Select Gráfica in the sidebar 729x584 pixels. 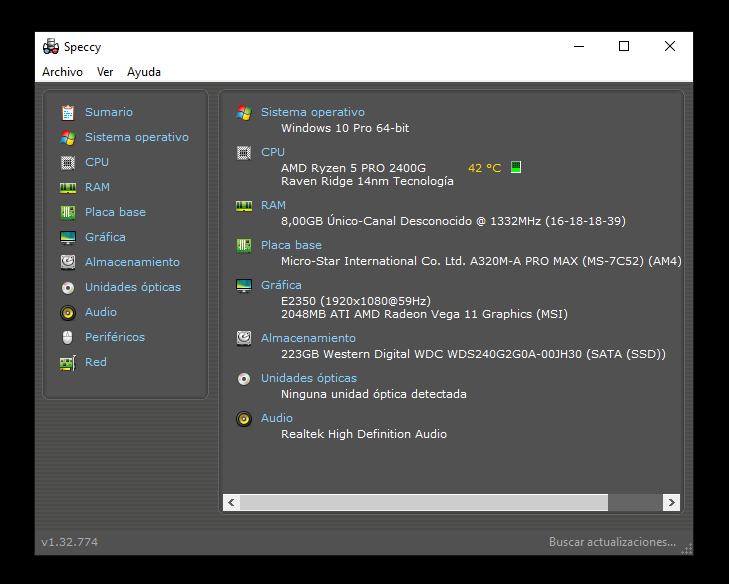pyautogui.click(x=105, y=237)
